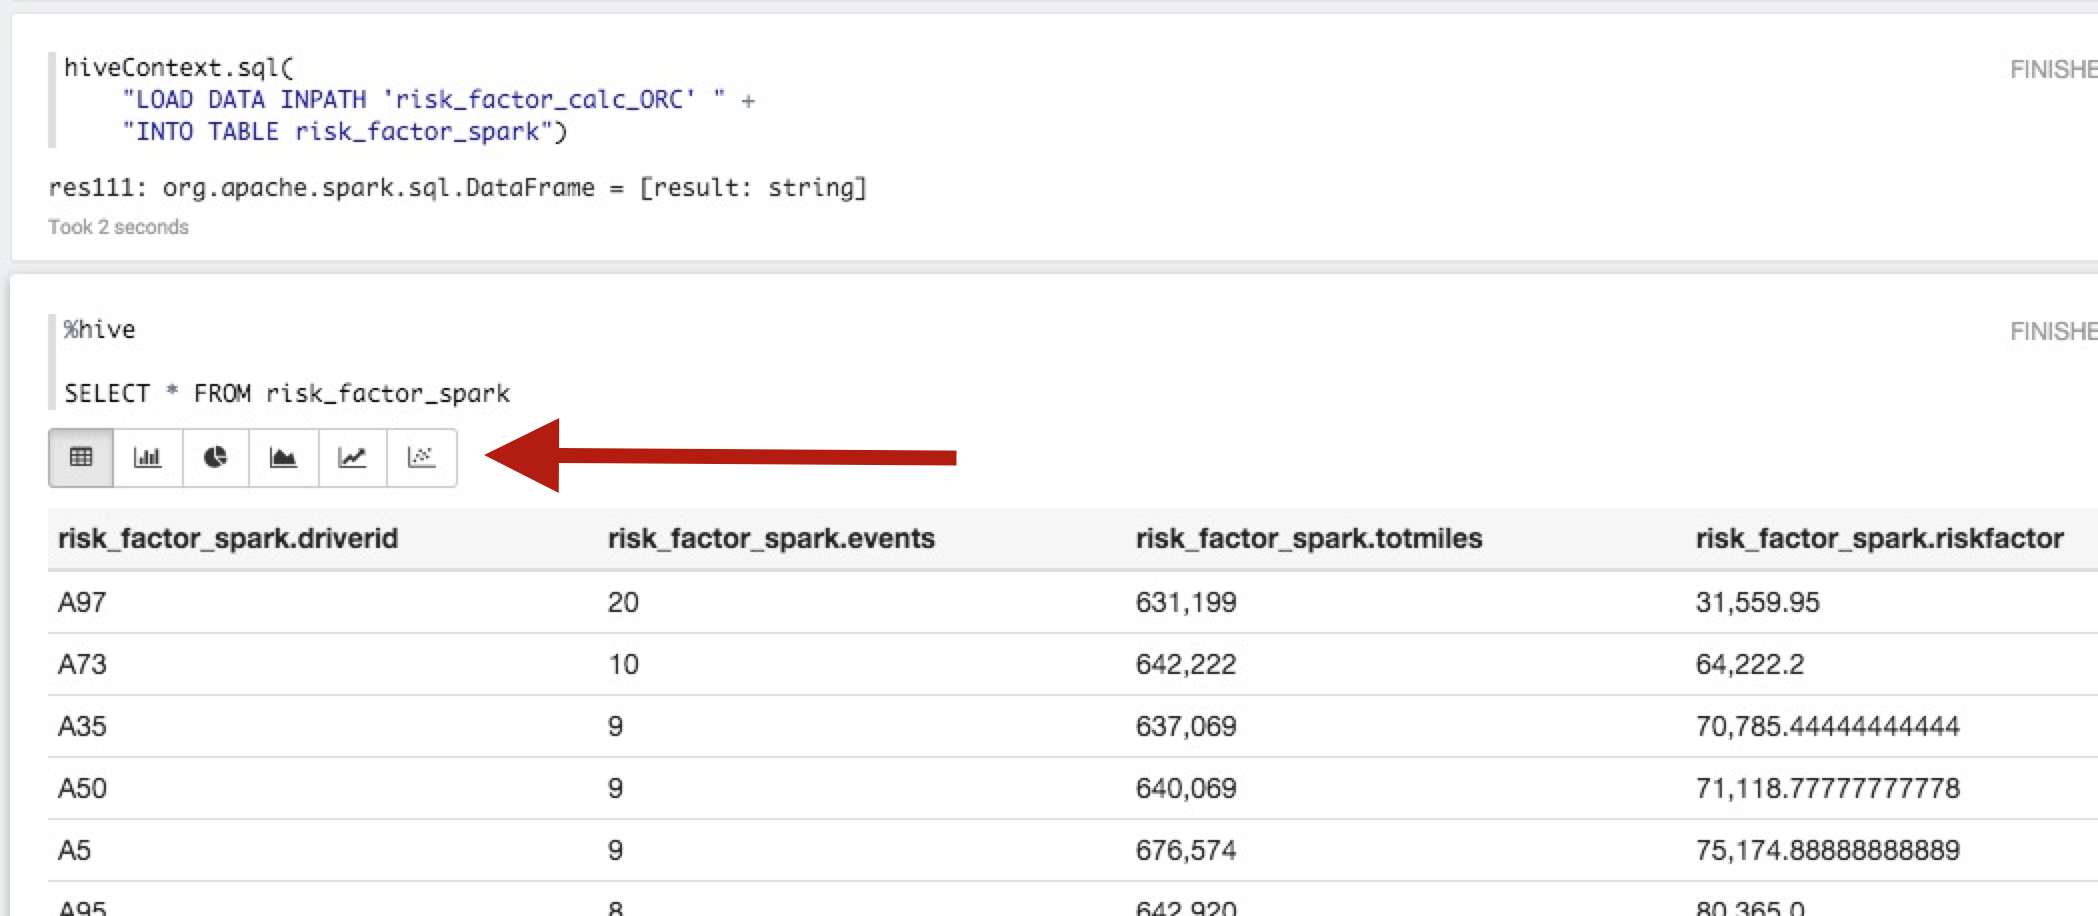Click events value 10 in row A73
The image size is (2098, 916).
[x=623, y=664]
